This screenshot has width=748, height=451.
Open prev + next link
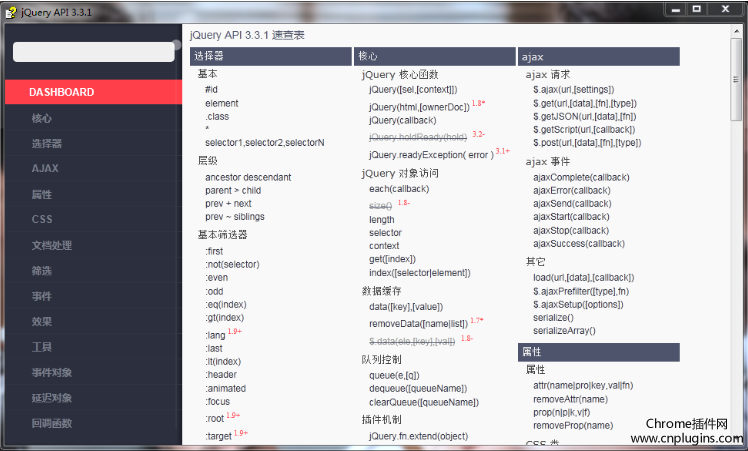(x=229, y=203)
